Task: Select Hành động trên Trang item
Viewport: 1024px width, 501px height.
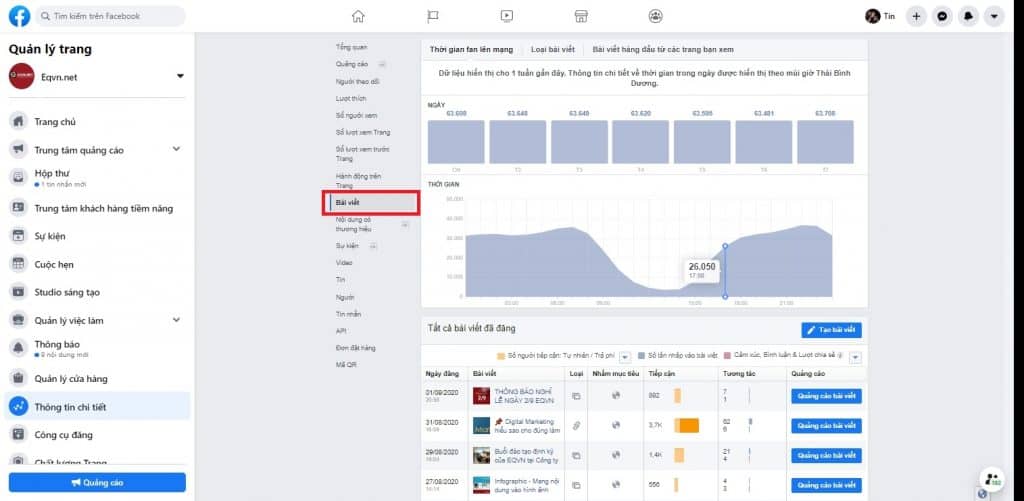Action: (x=359, y=180)
